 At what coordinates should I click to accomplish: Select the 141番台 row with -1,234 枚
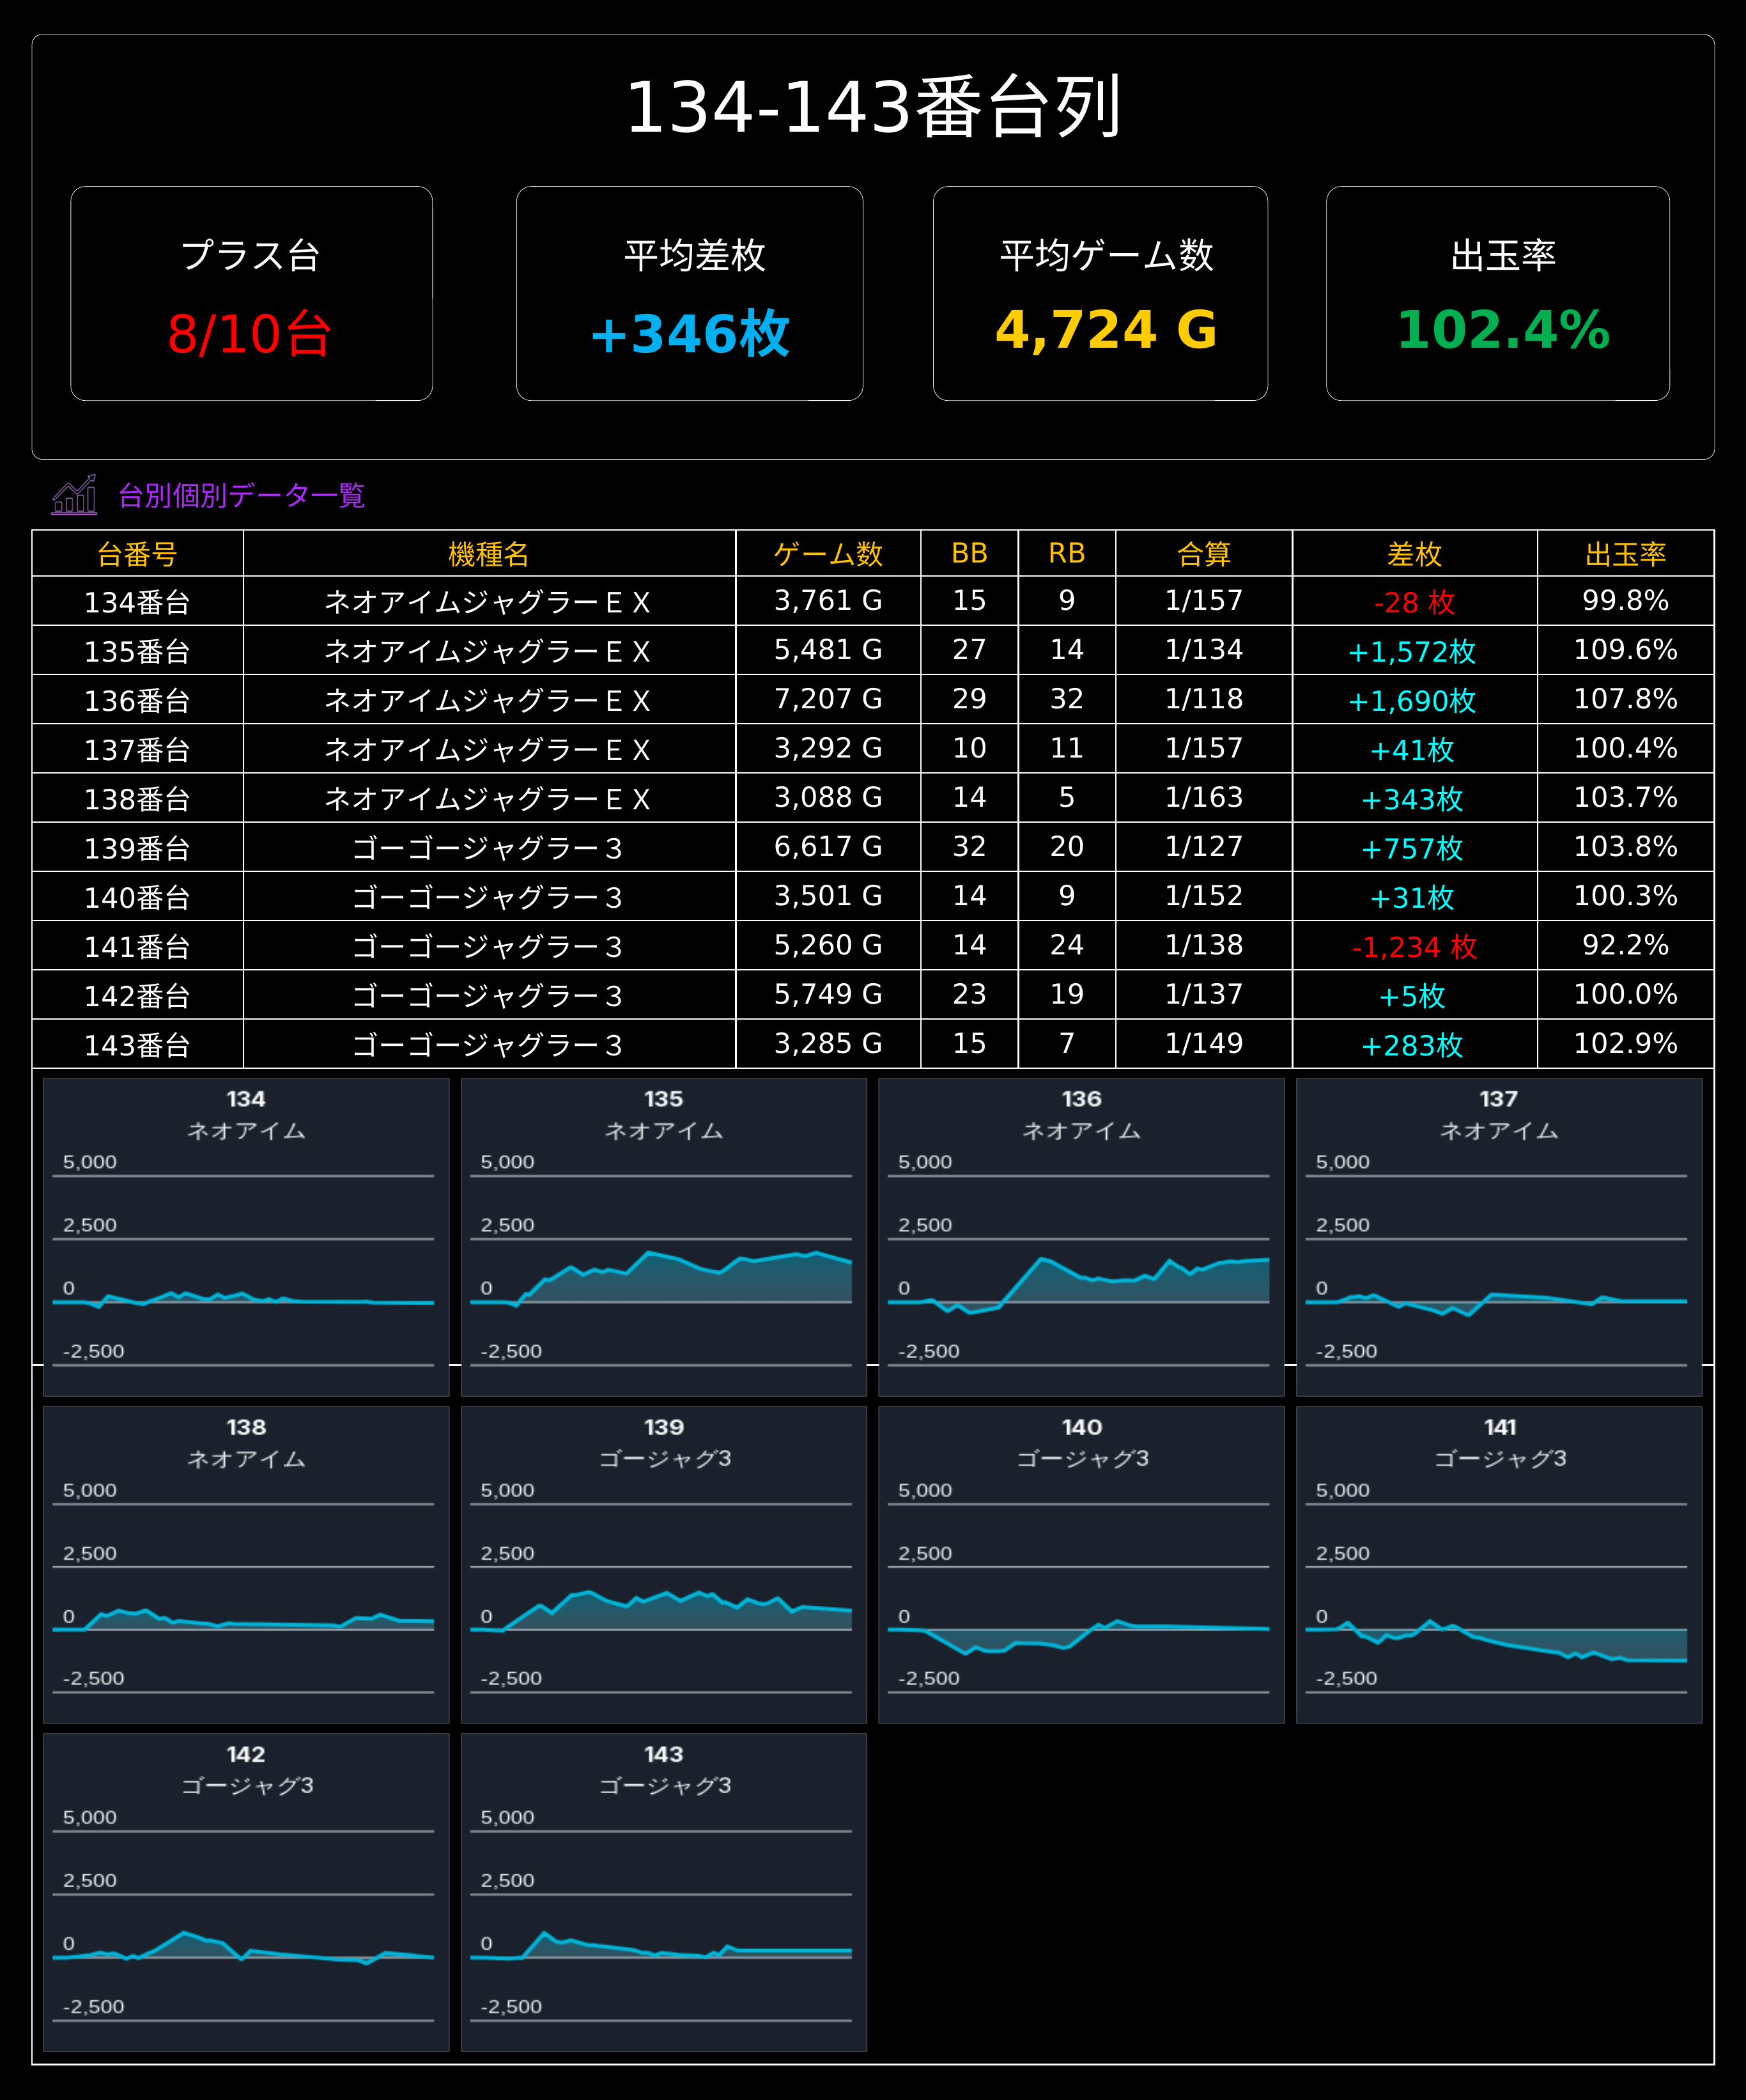click(x=873, y=945)
